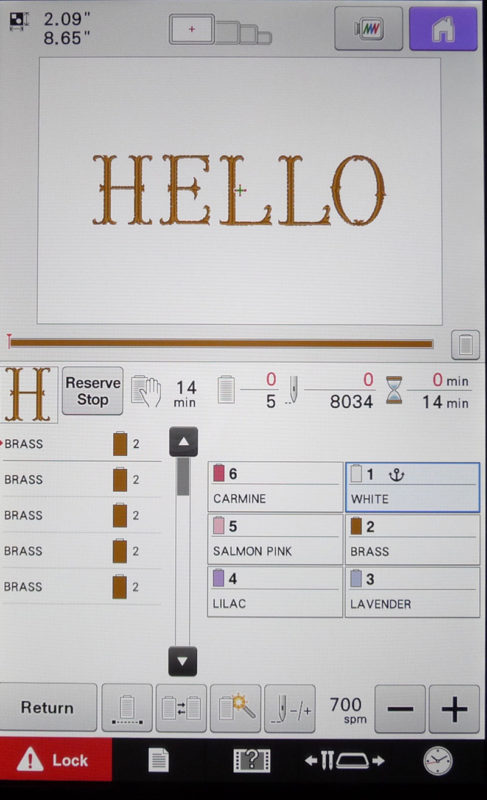Tap the needle bar move icon
Screen dimensions: 487x800
pos(345,761)
